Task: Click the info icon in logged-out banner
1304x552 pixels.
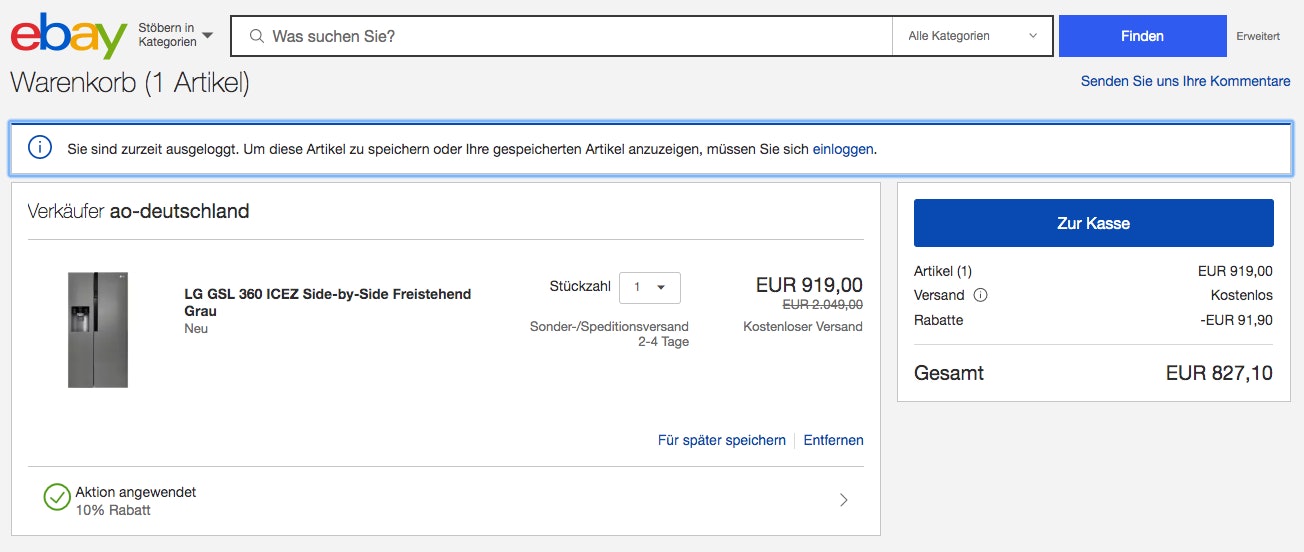Action: pos(39,148)
